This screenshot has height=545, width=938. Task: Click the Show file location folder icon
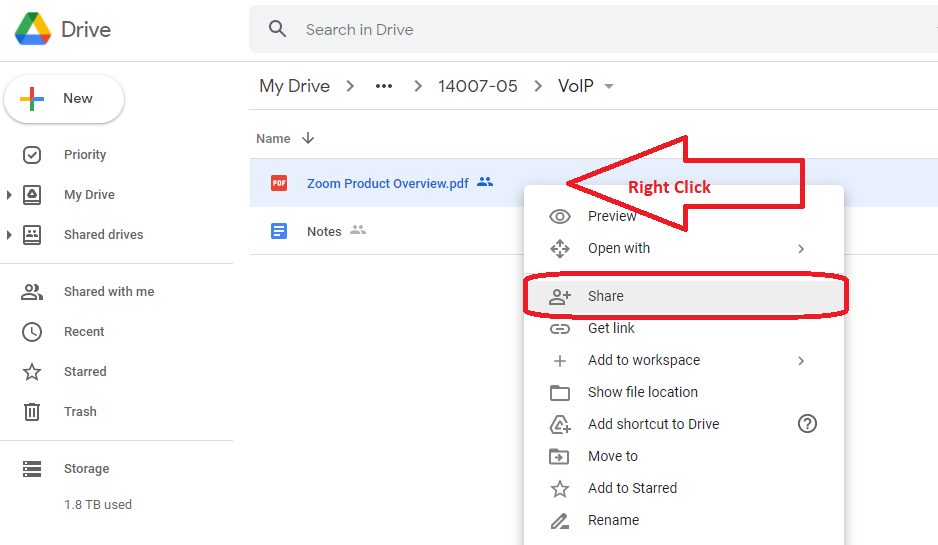560,392
